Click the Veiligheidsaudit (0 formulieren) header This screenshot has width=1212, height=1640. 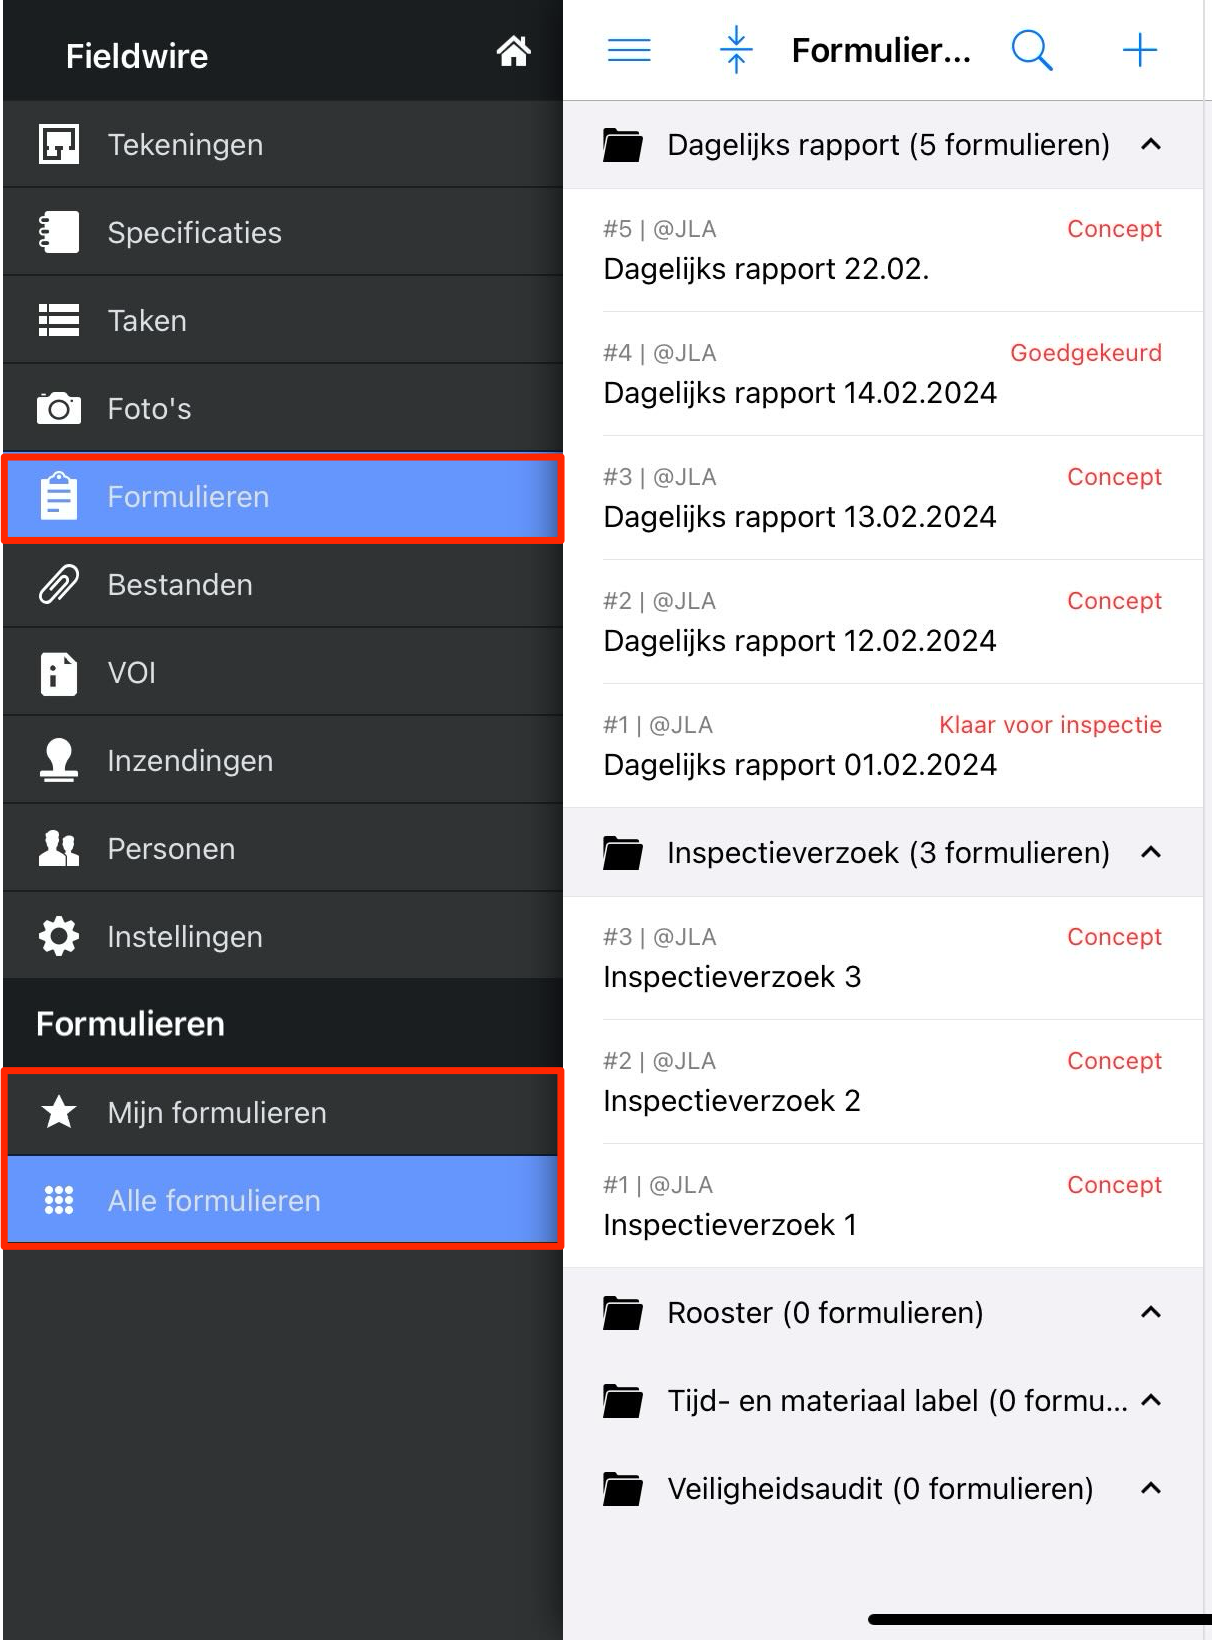[x=883, y=1489]
